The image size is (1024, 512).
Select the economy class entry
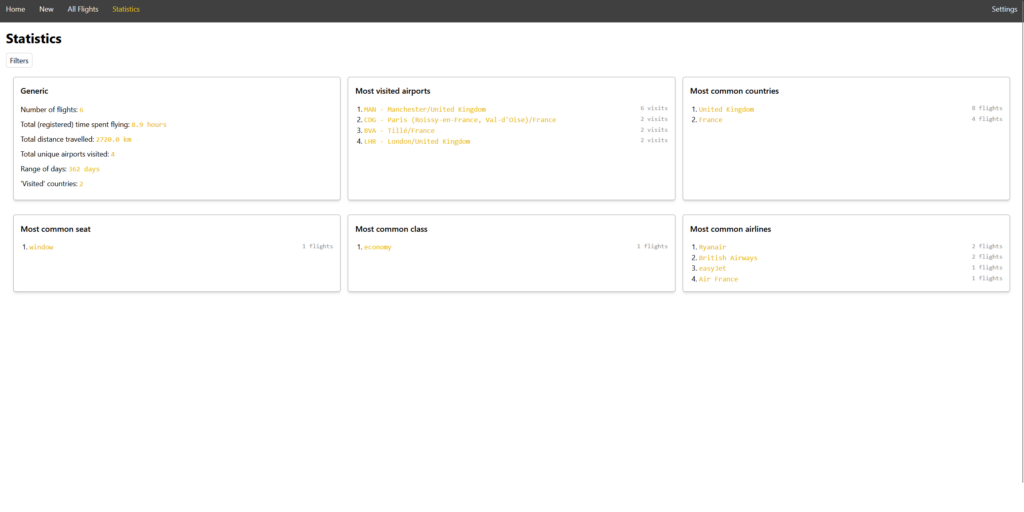tap(377, 247)
